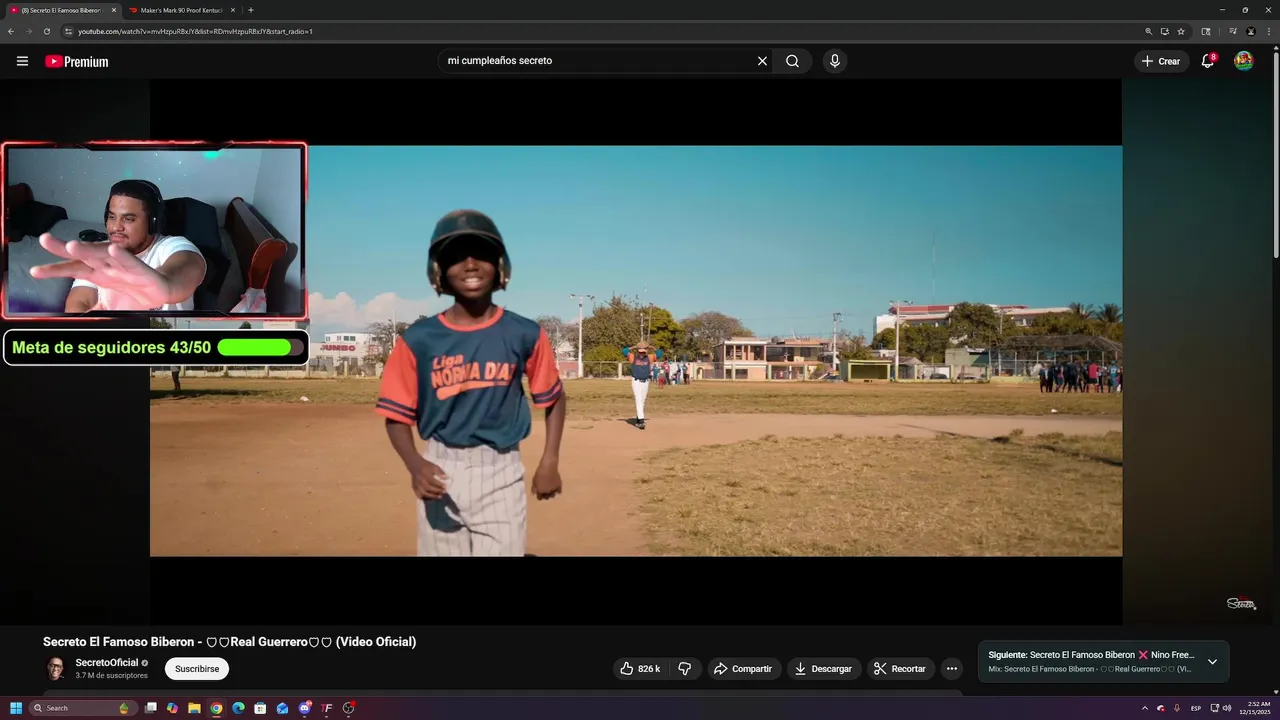Start voice search with microphone

click(x=835, y=61)
